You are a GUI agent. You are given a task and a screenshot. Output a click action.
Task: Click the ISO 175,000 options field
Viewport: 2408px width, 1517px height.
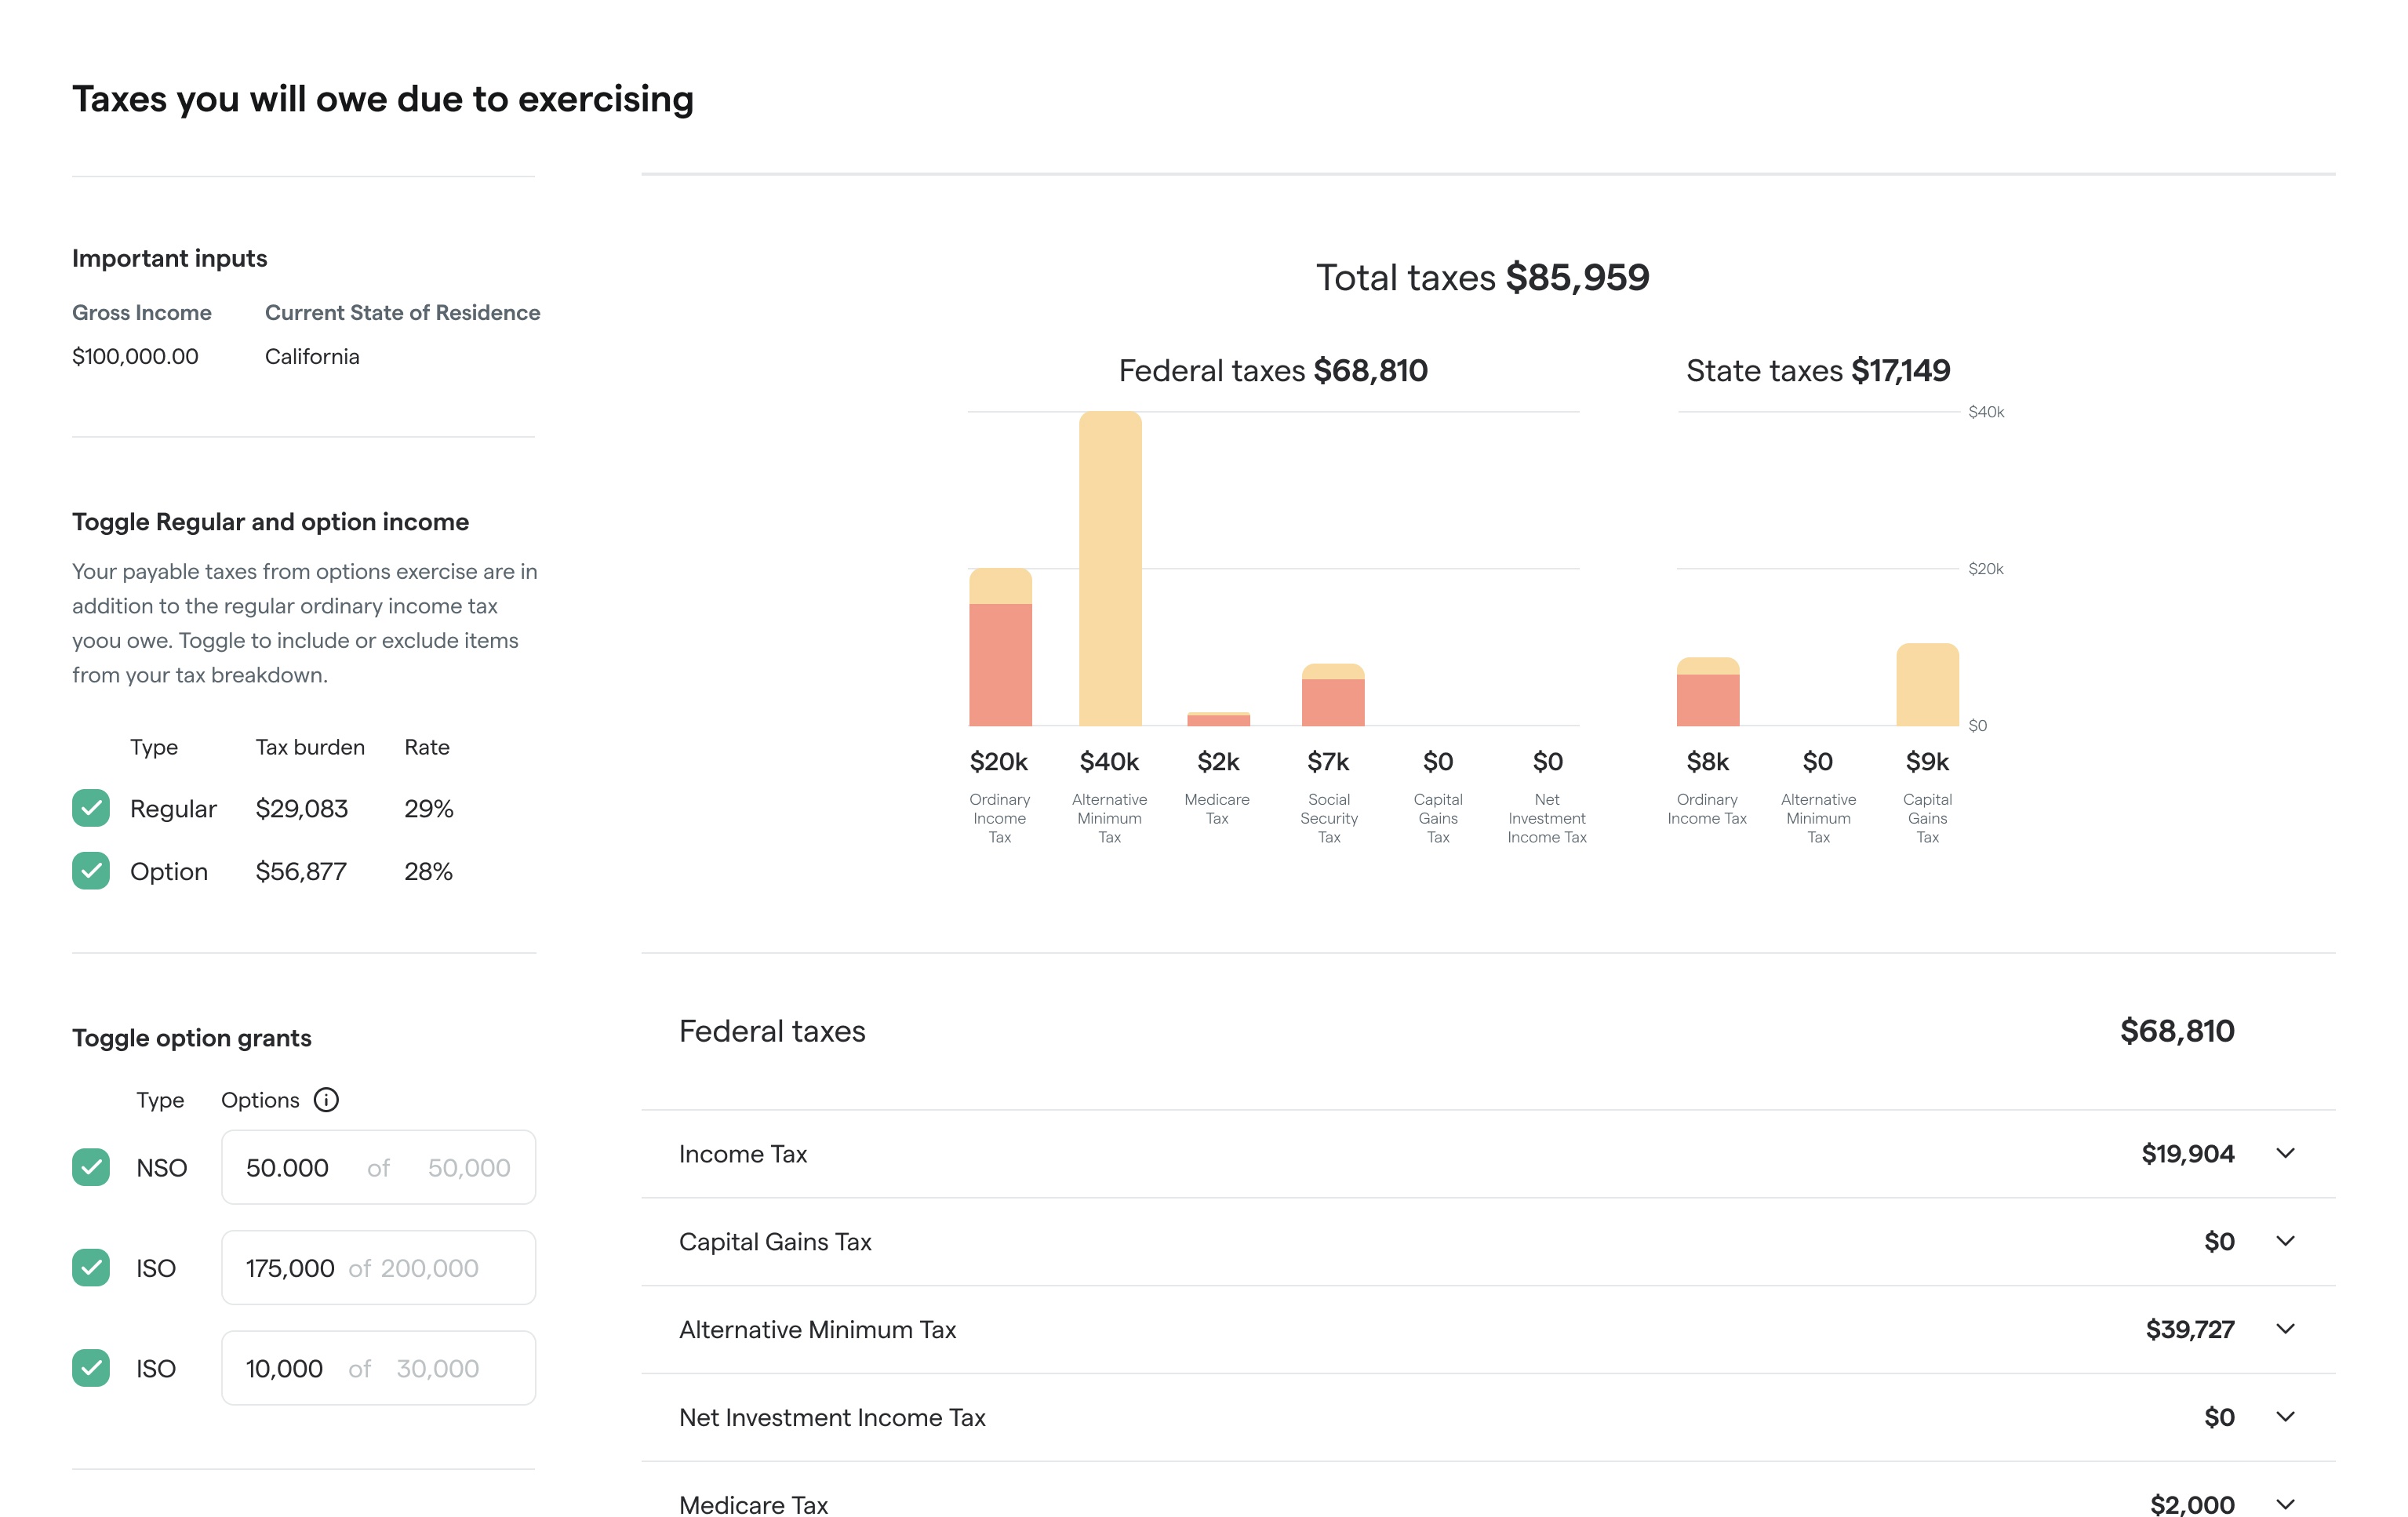(x=290, y=1267)
